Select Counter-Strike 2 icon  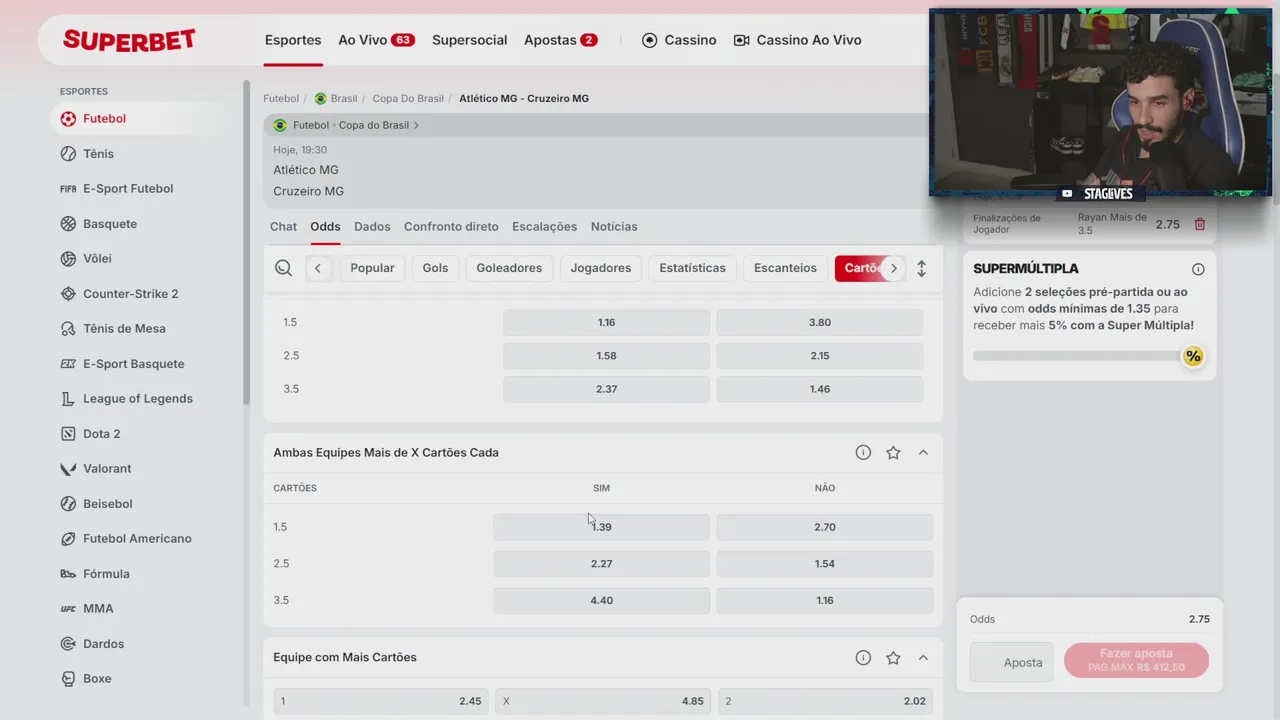pos(68,294)
